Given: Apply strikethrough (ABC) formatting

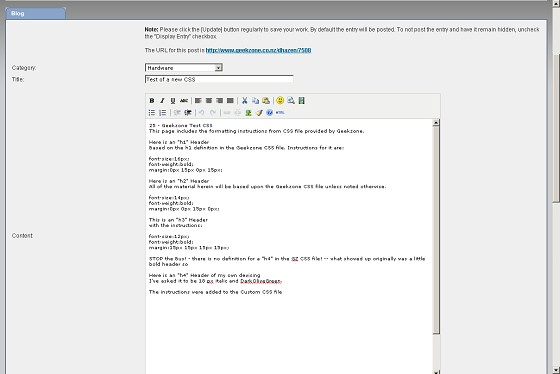Looking at the screenshot, I should click(x=184, y=101).
